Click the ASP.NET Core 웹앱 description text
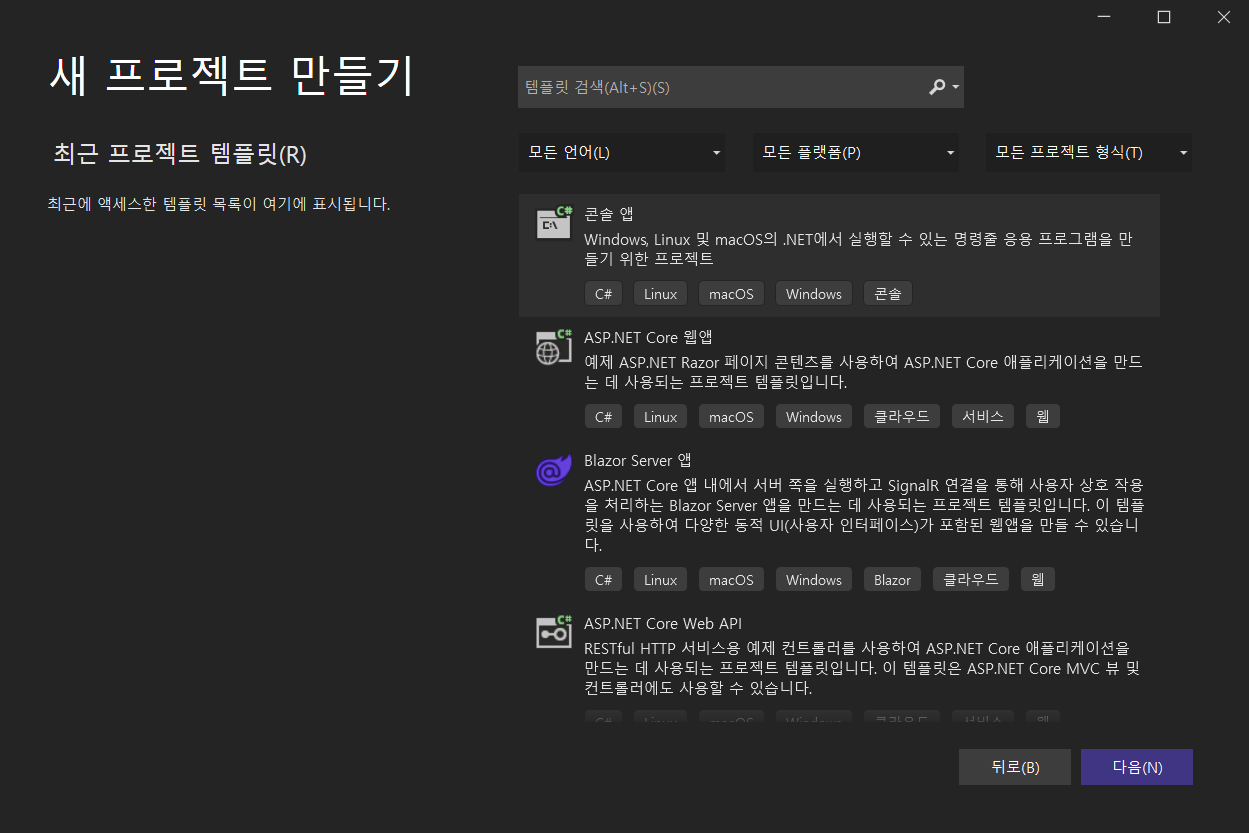 (863, 372)
